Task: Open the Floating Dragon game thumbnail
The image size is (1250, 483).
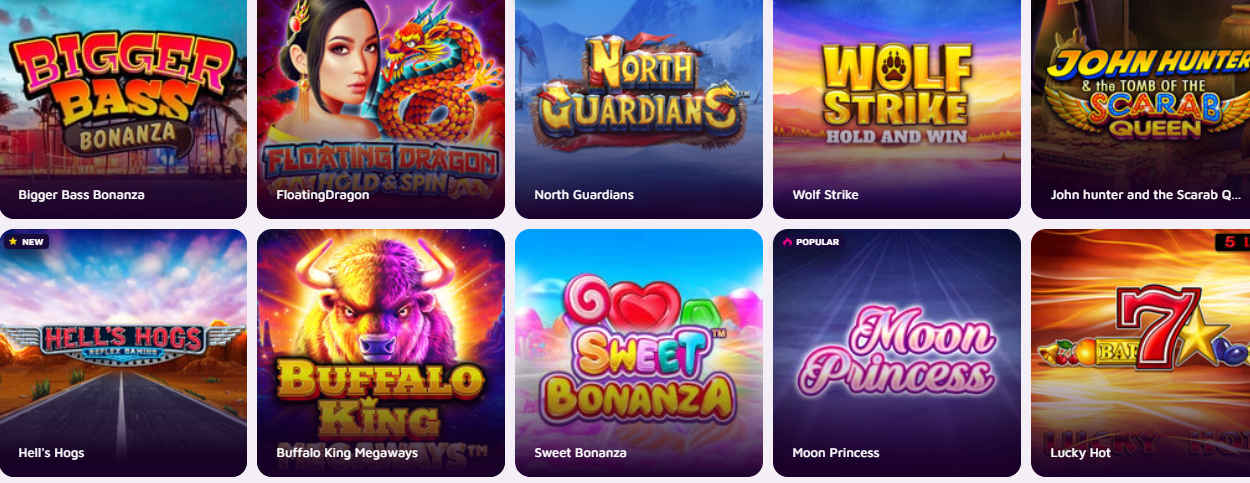Action: (381, 109)
